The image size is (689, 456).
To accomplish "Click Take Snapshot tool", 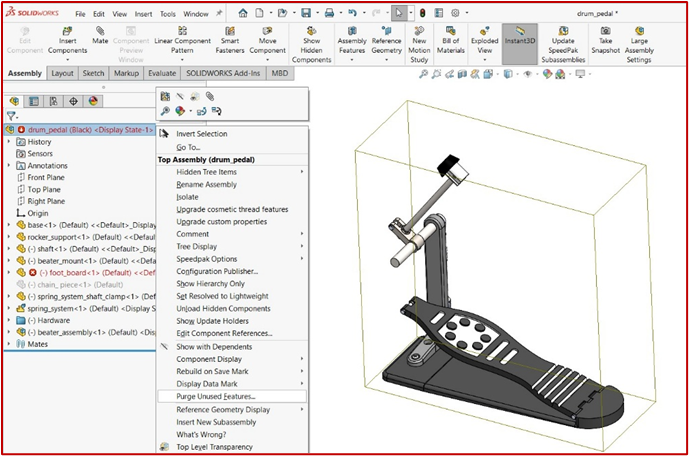I will coord(606,40).
